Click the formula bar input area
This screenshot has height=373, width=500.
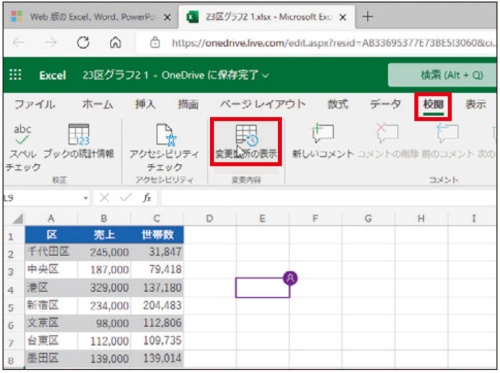point(329,198)
